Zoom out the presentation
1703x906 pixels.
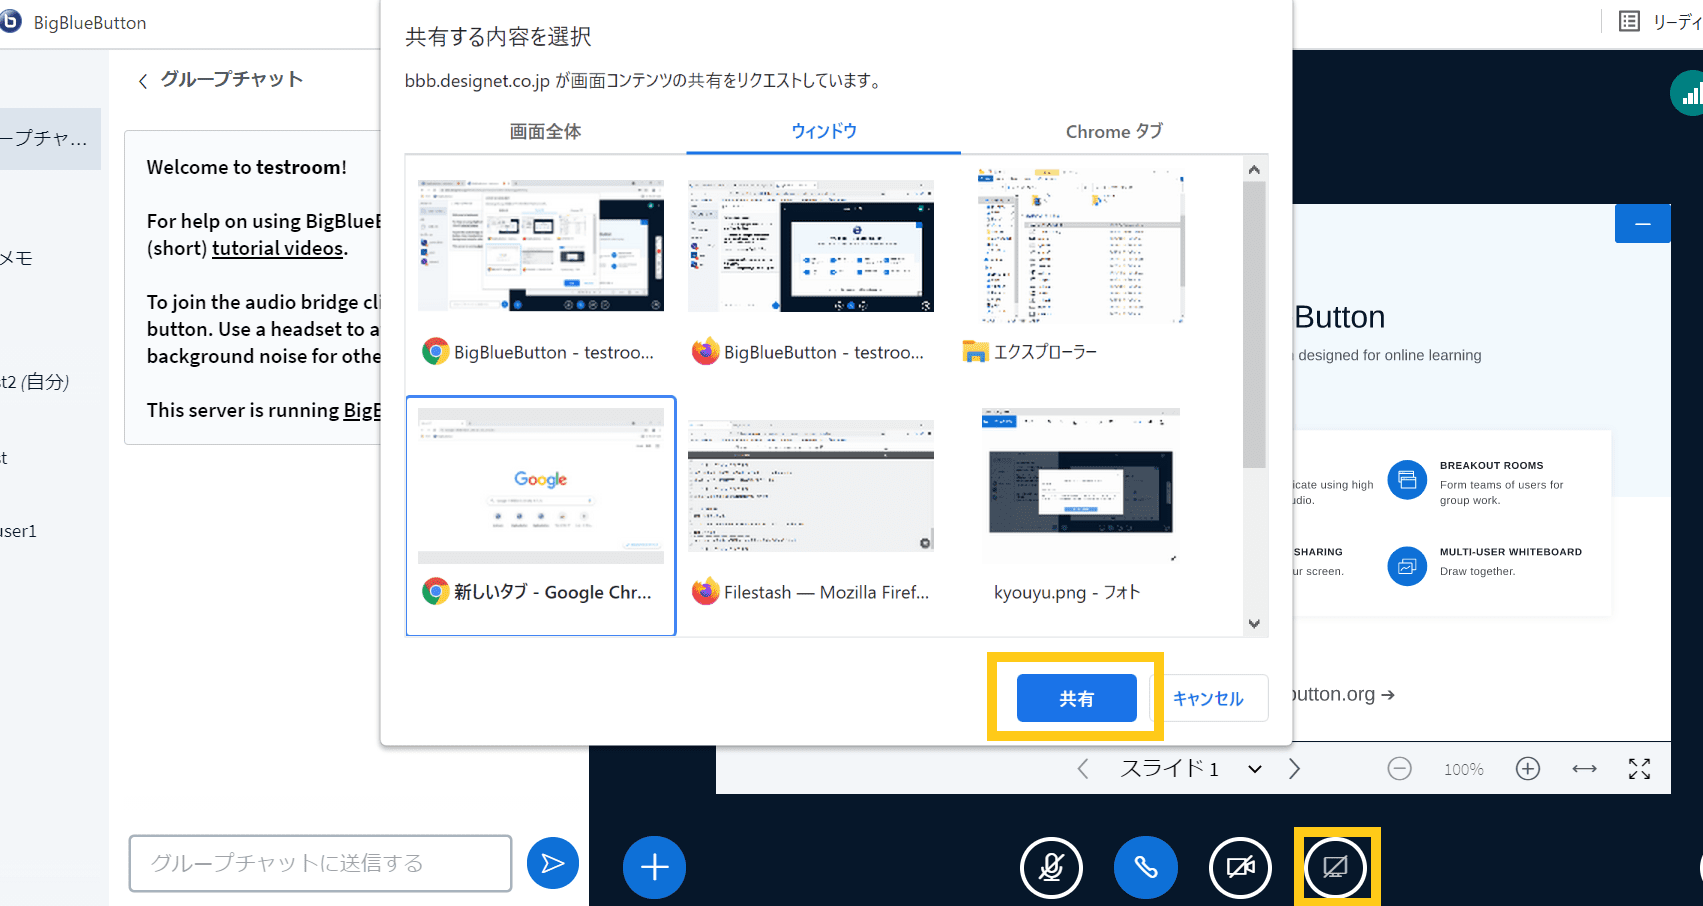[1400, 769]
